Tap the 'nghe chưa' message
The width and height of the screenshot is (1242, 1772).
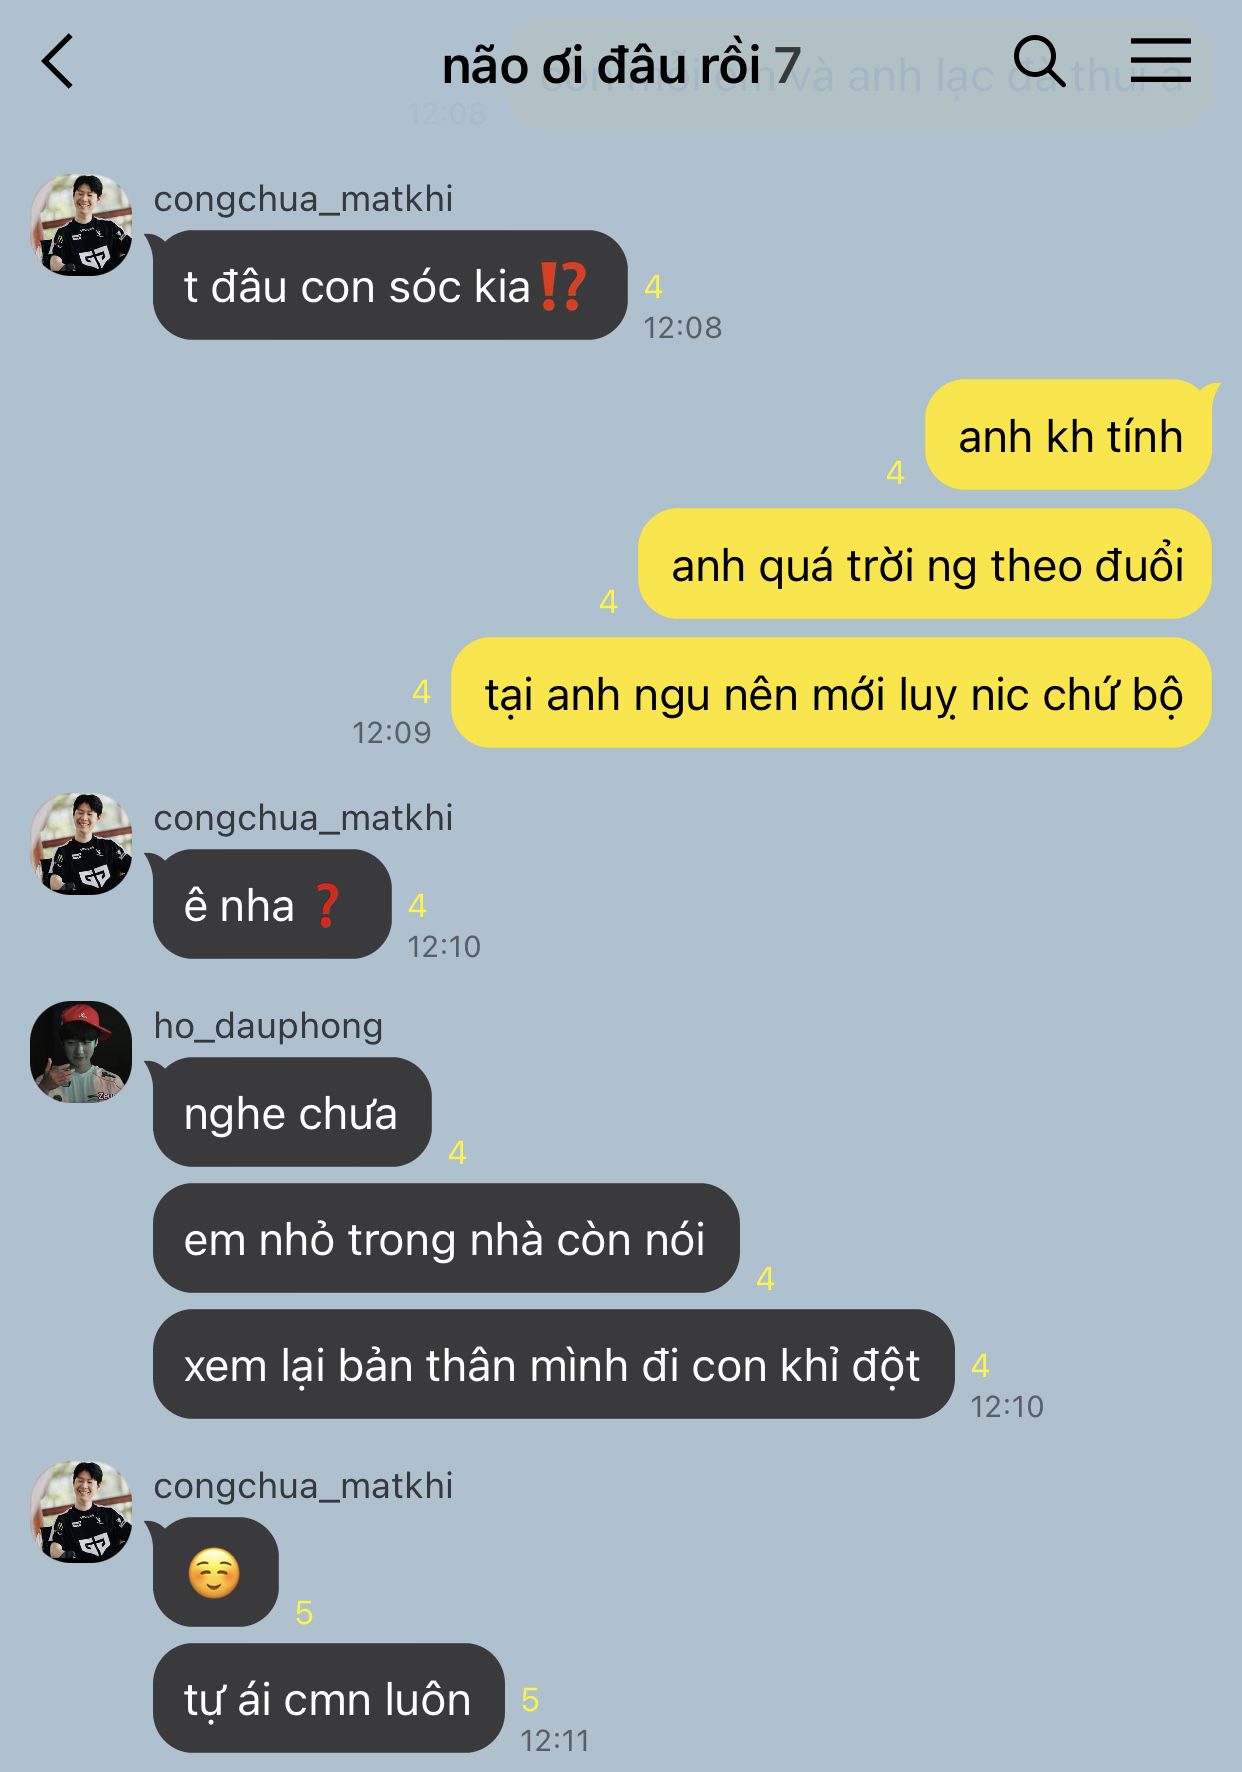292,1112
